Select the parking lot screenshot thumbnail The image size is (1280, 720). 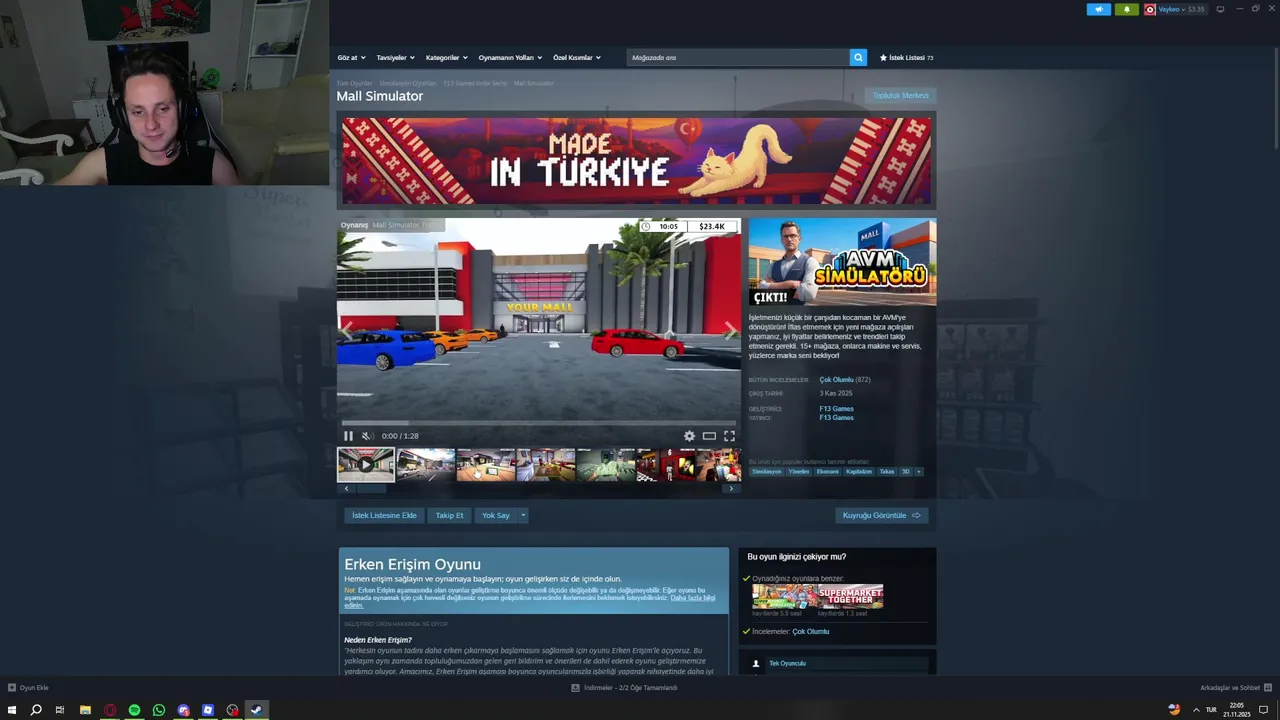coord(426,465)
